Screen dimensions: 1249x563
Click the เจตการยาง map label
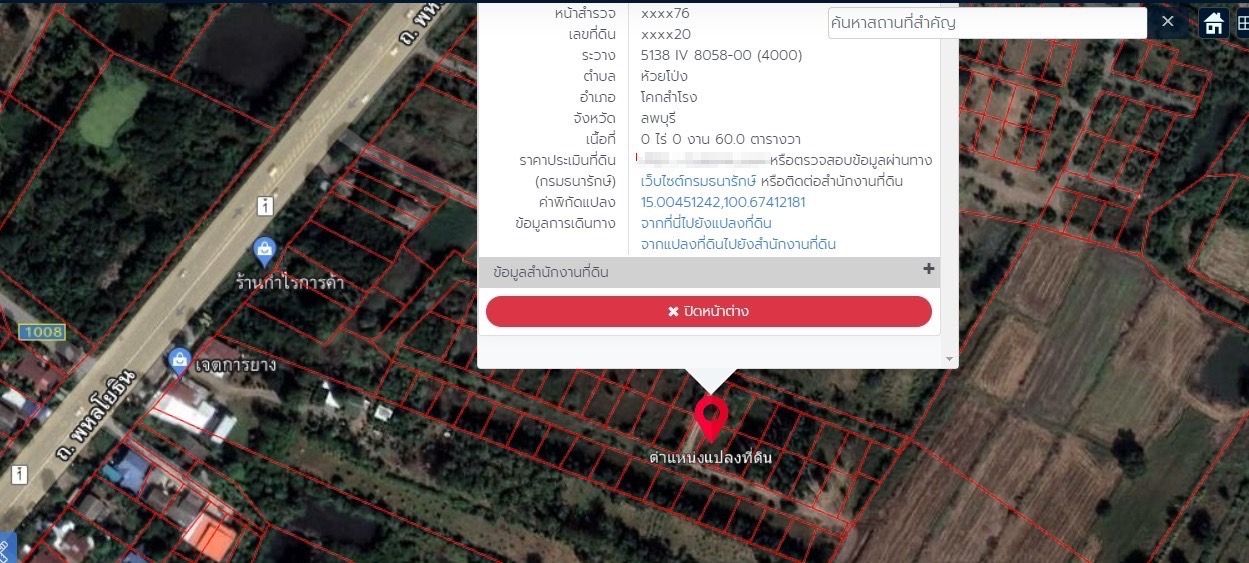tap(236, 365)
